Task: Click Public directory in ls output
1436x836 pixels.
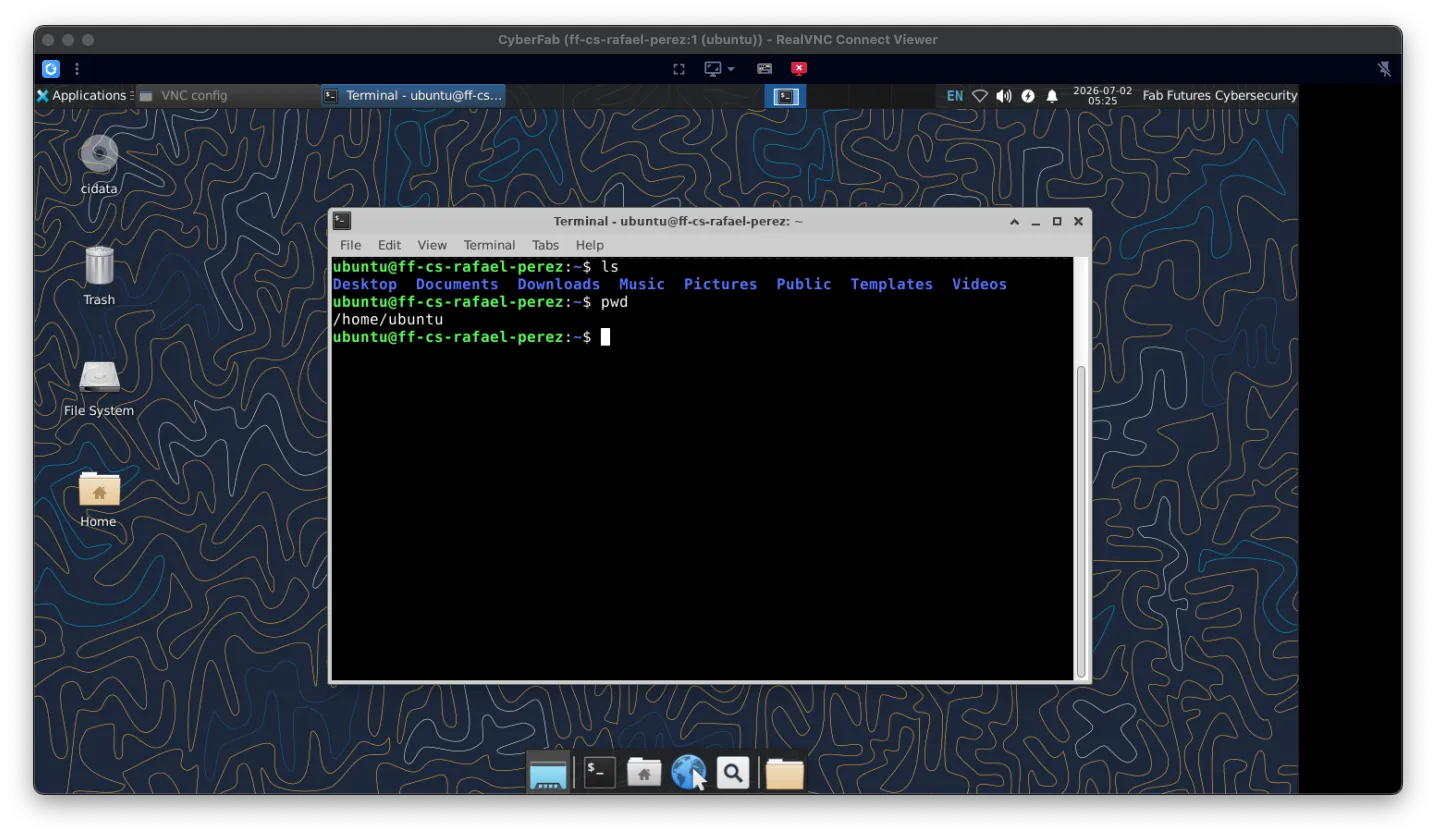Action: (x=804, y=284)
